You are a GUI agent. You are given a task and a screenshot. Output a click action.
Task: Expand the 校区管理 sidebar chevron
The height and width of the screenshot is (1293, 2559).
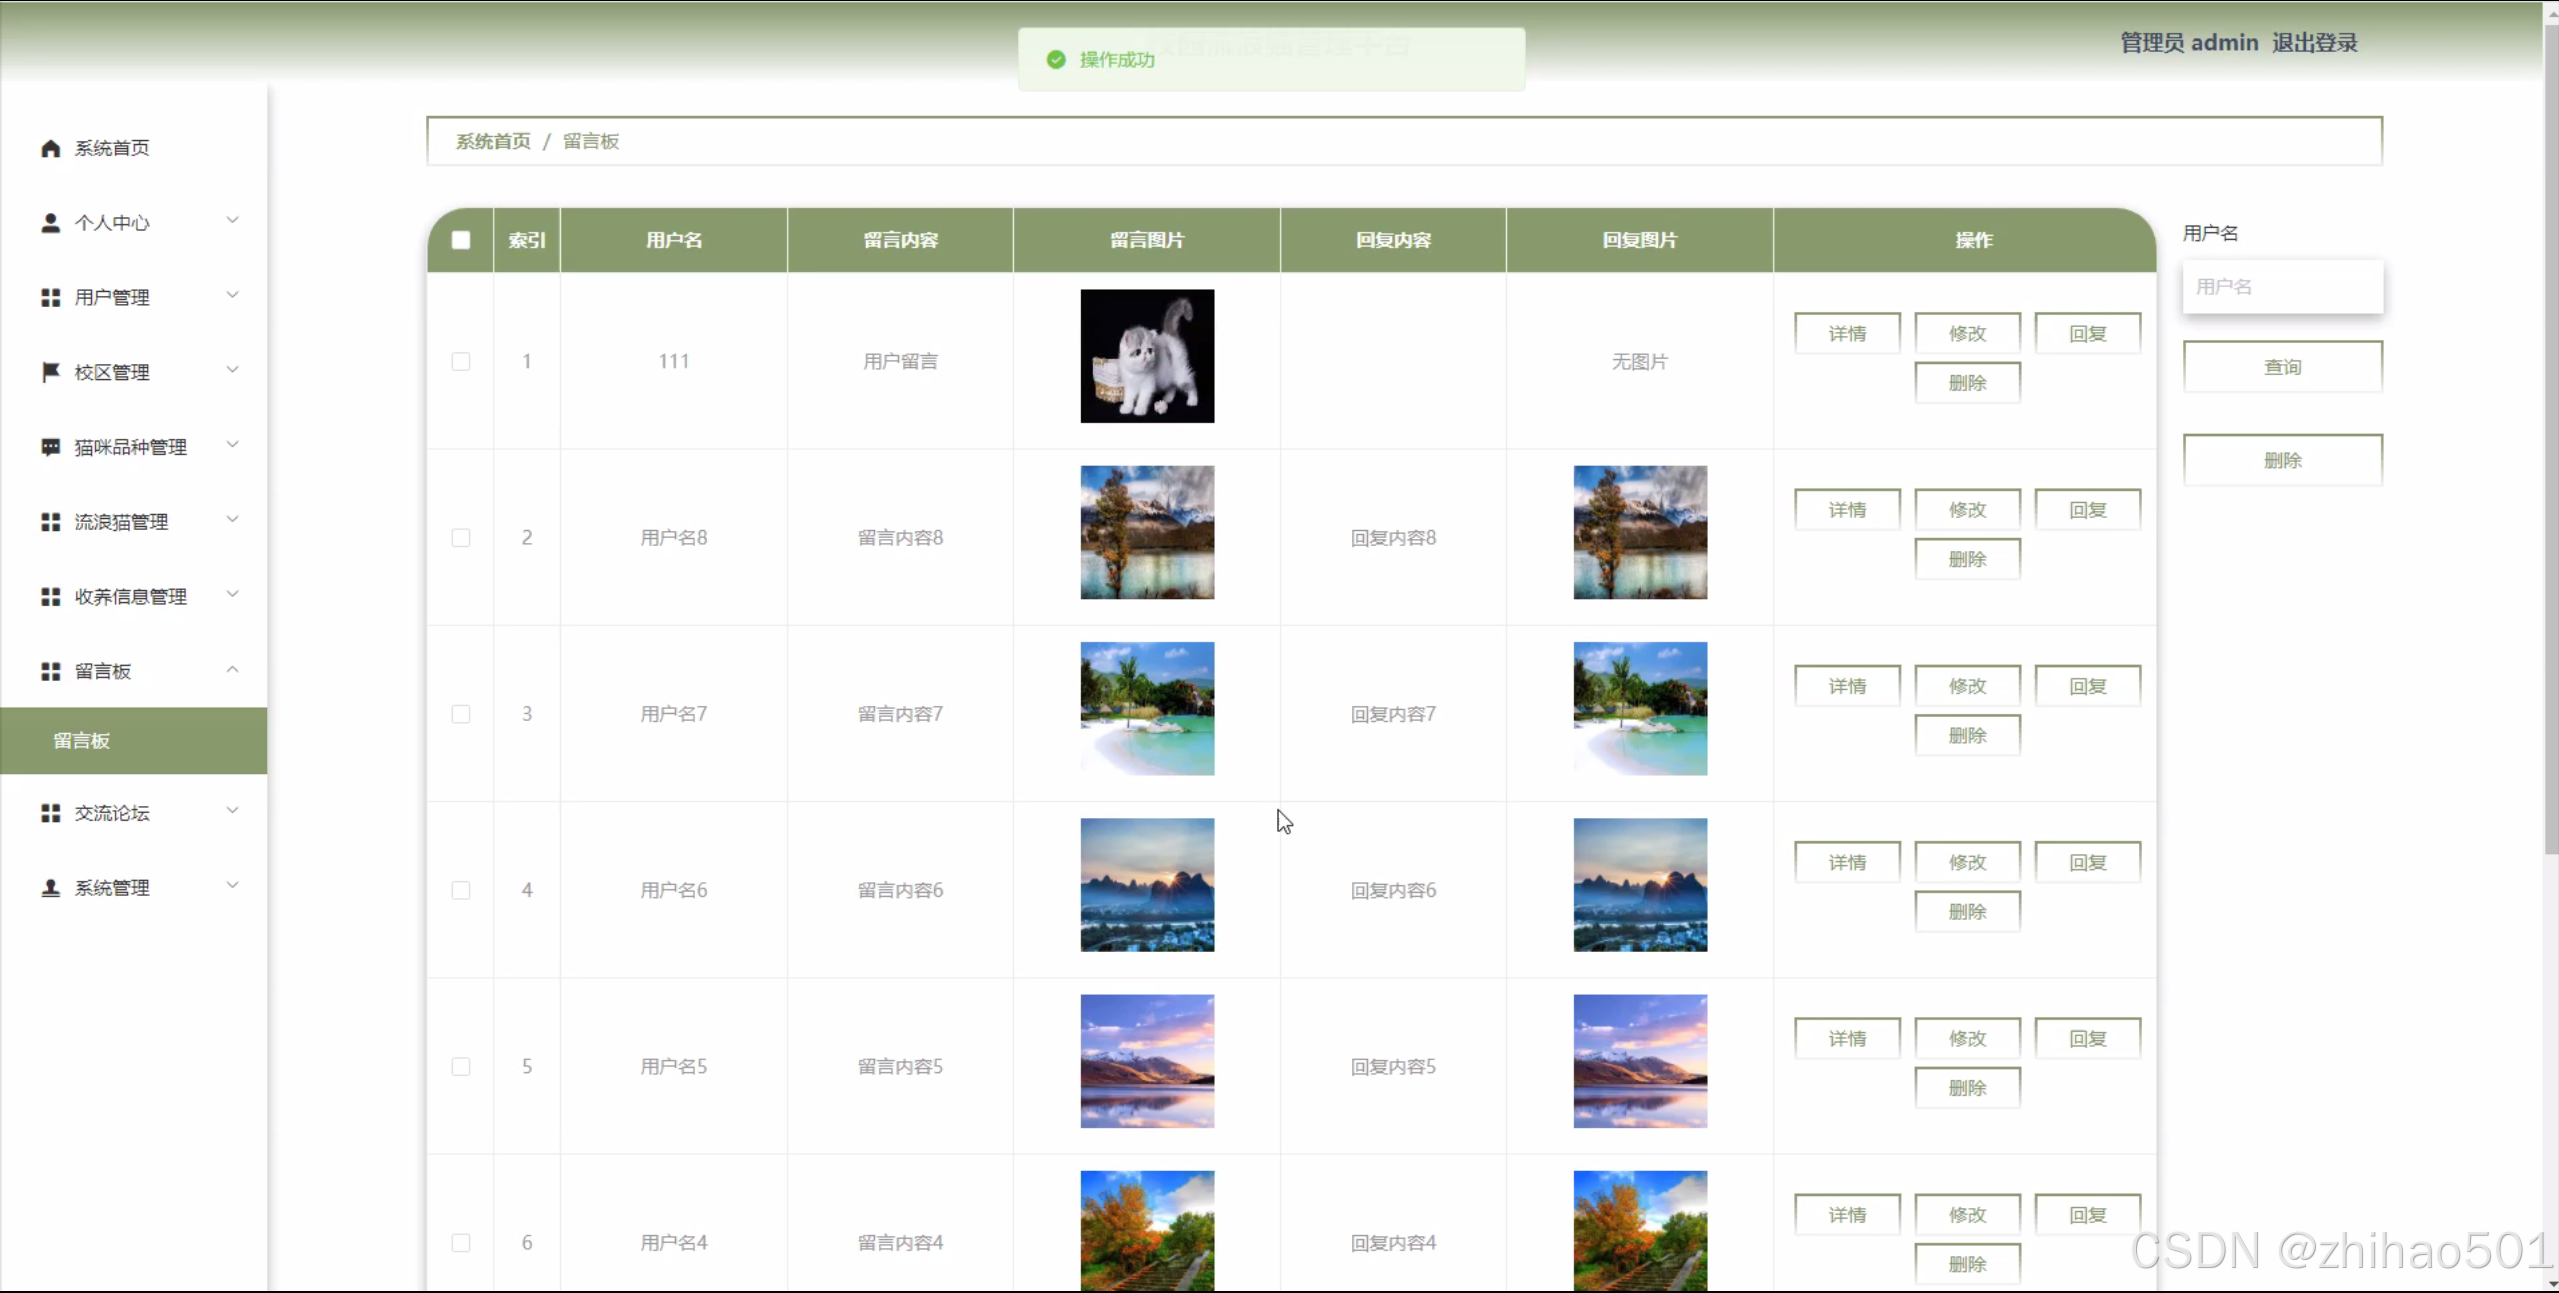click(232, 370)
